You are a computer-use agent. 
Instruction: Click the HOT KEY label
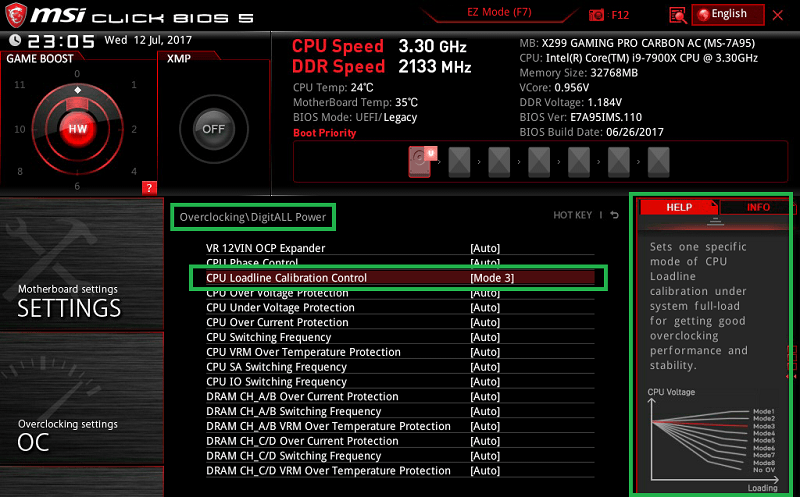(x=572, y=215)
